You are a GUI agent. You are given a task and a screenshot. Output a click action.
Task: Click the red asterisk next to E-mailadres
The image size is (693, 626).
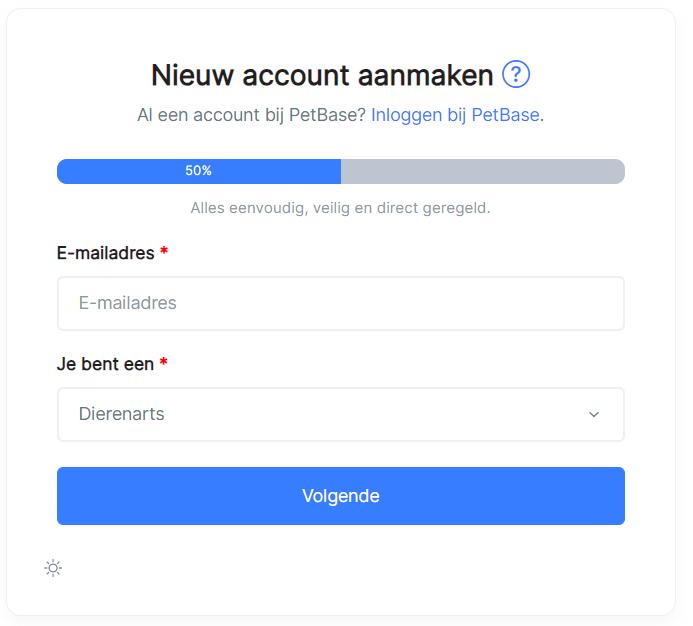[164, 251]
